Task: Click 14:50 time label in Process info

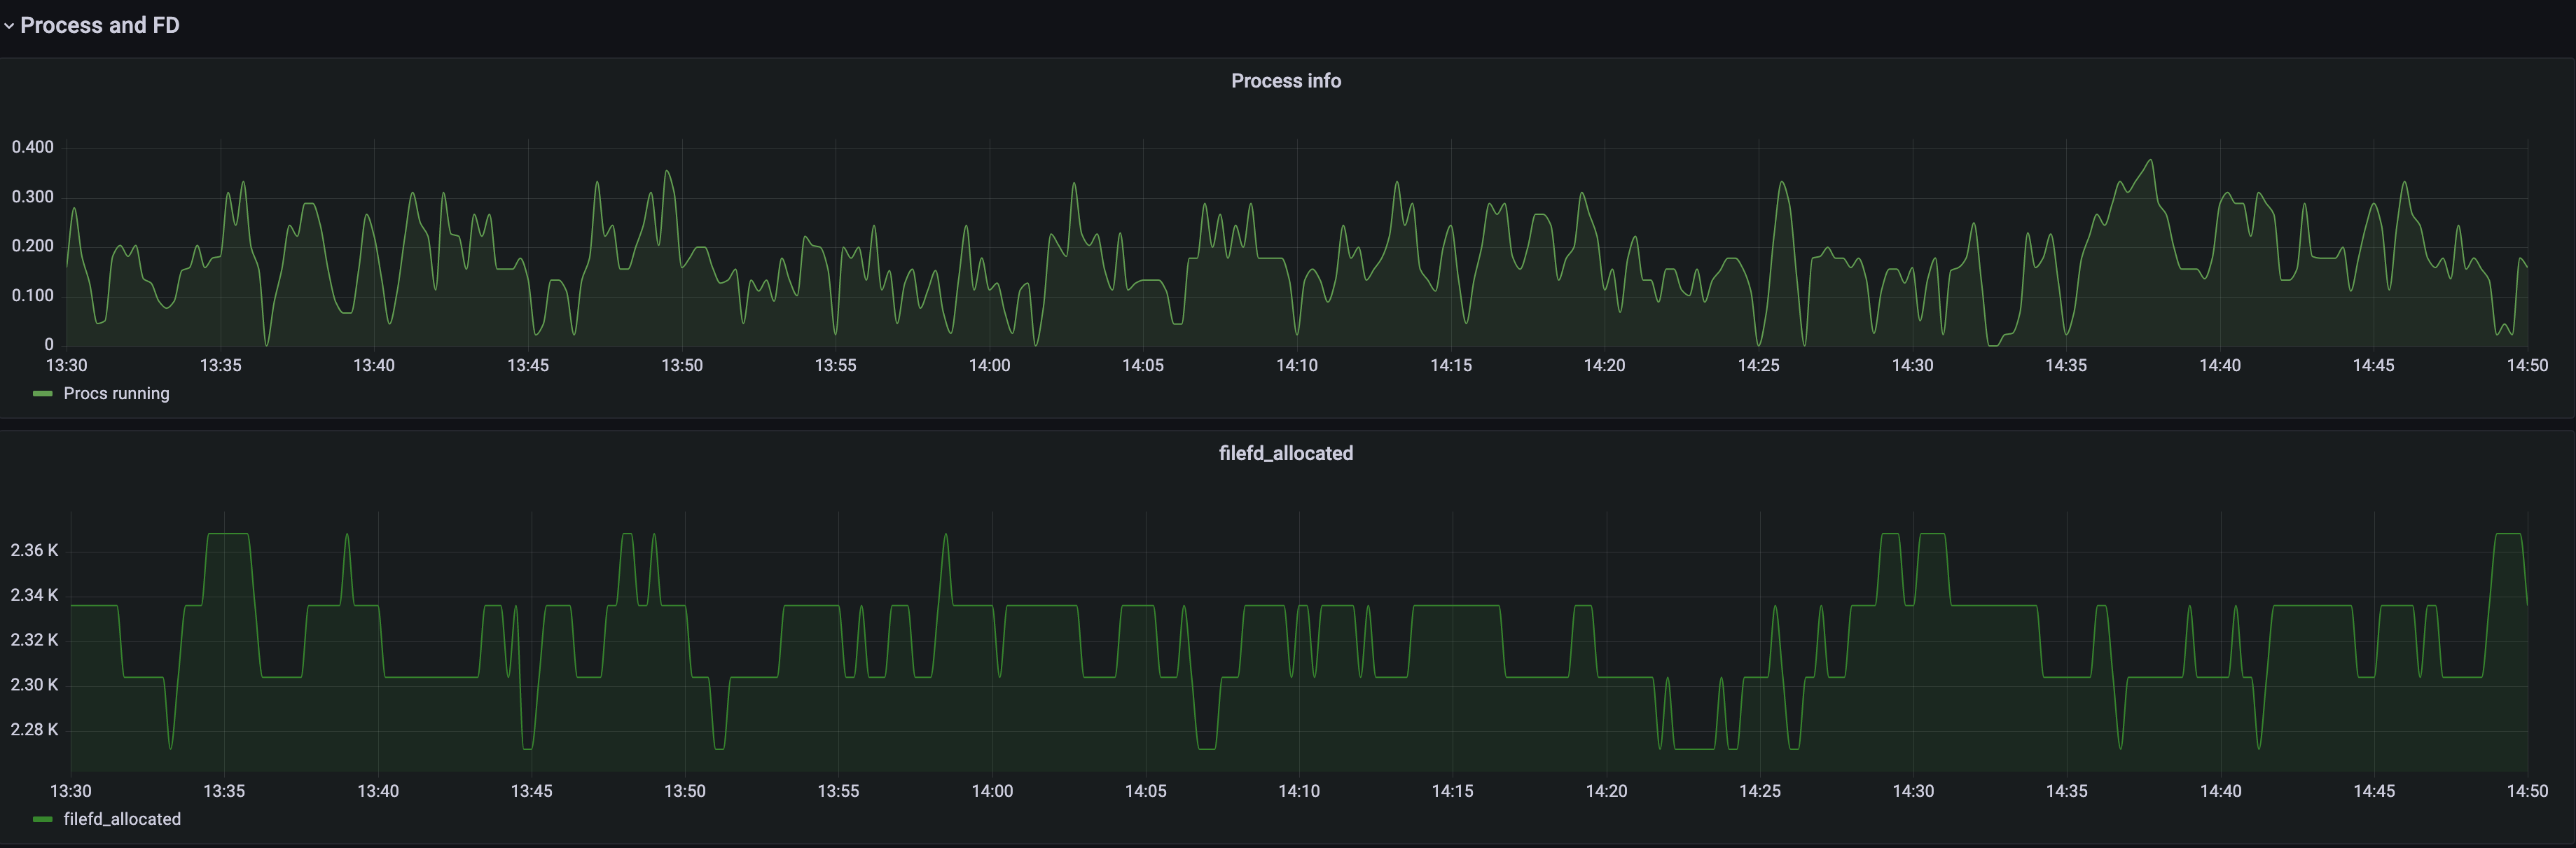Action: pos(2527,366)
